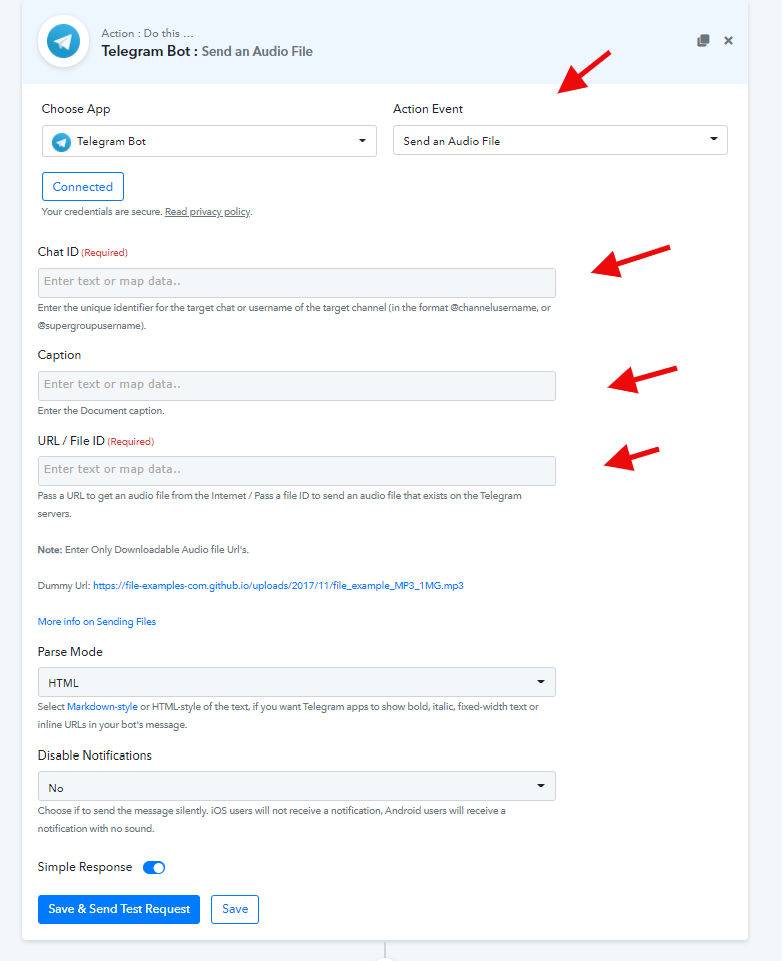This screenshot has height=961, width=783.
Task: Click the header title Send an Audio File
Action: 257,51
